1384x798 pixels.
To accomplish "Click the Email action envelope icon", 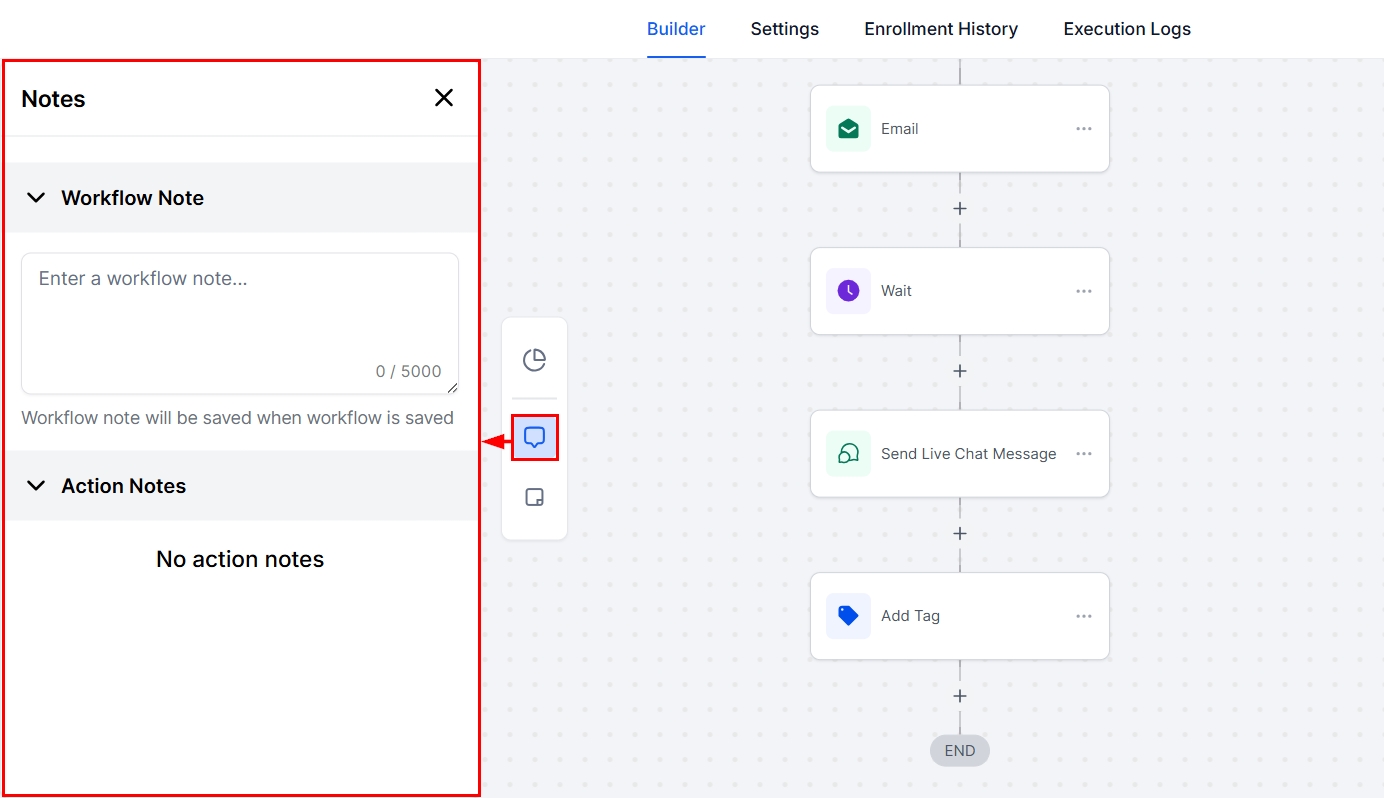I will pos(848,129).
